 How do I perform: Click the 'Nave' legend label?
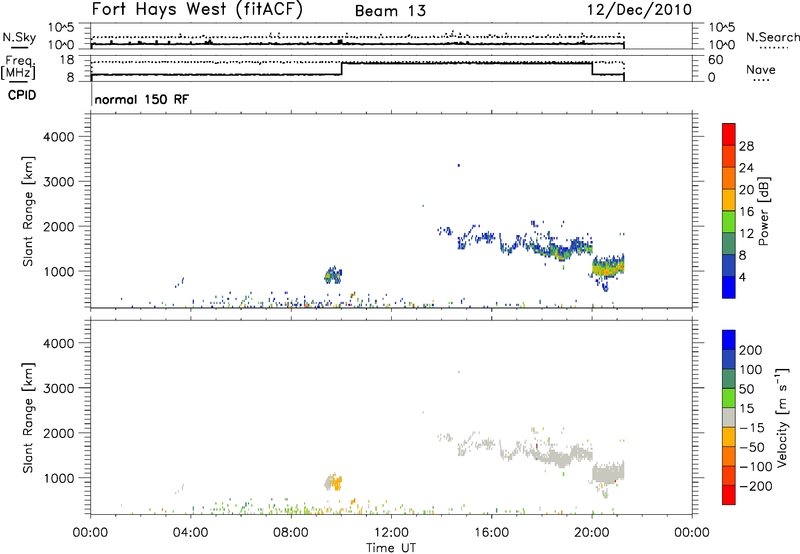coord(761,69)
